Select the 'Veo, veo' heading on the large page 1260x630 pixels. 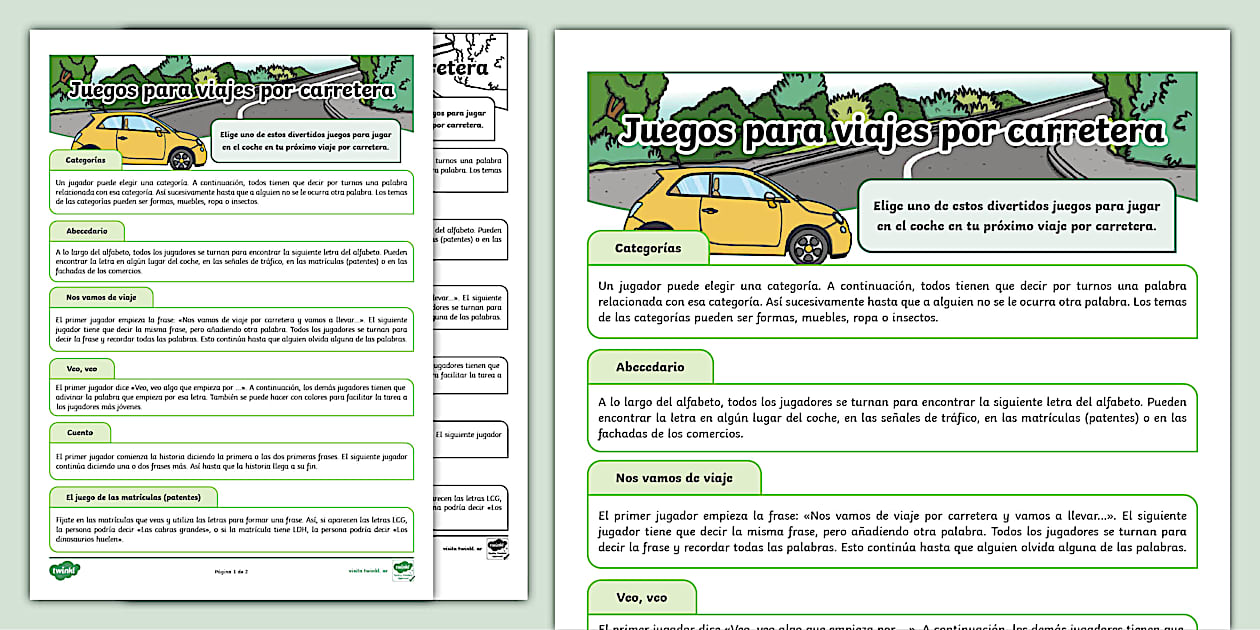[641, 597]
